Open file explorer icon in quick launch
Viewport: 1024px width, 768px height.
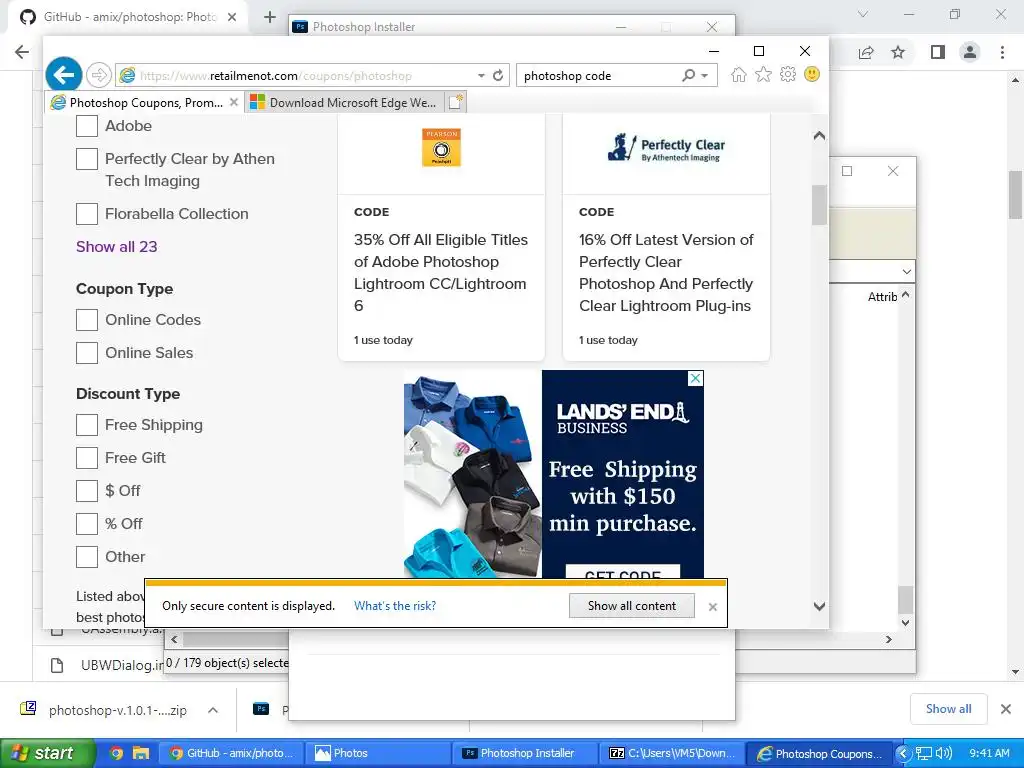(x=140, y=753)
